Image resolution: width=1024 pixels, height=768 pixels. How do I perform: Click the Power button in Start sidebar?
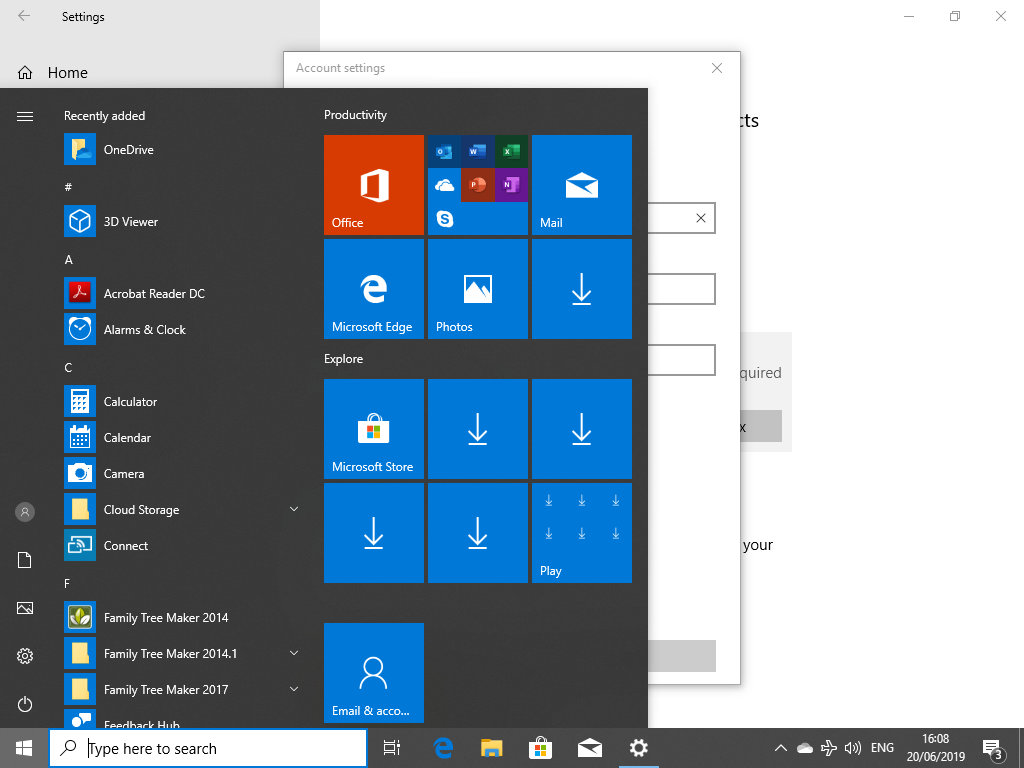coord(25,704)
